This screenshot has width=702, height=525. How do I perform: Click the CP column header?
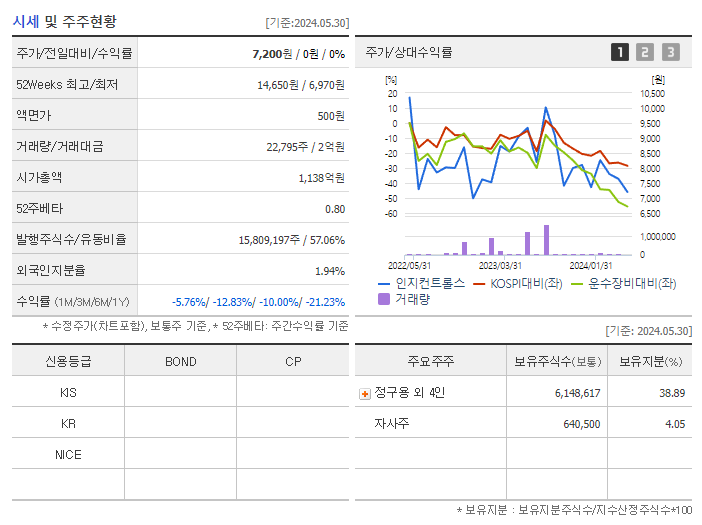[x=293, y=361]
